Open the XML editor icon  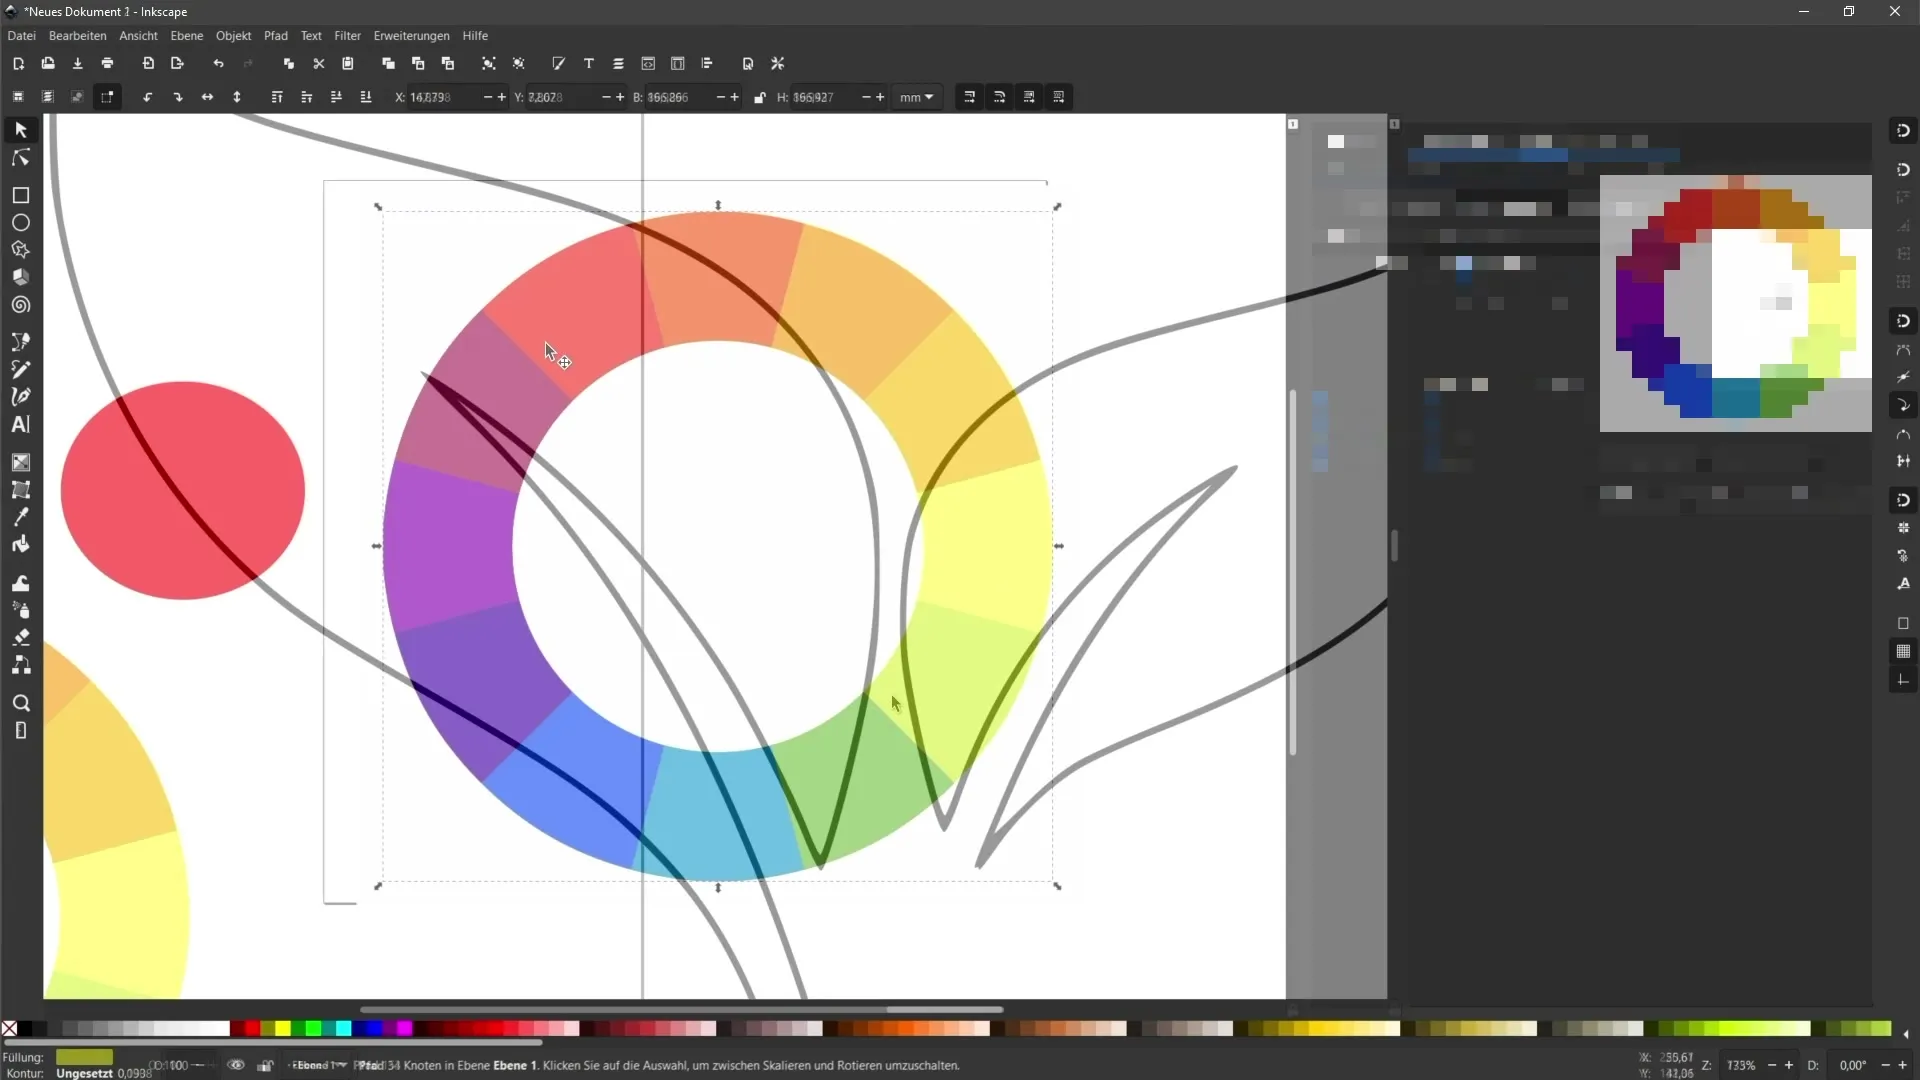click(648, 64)
